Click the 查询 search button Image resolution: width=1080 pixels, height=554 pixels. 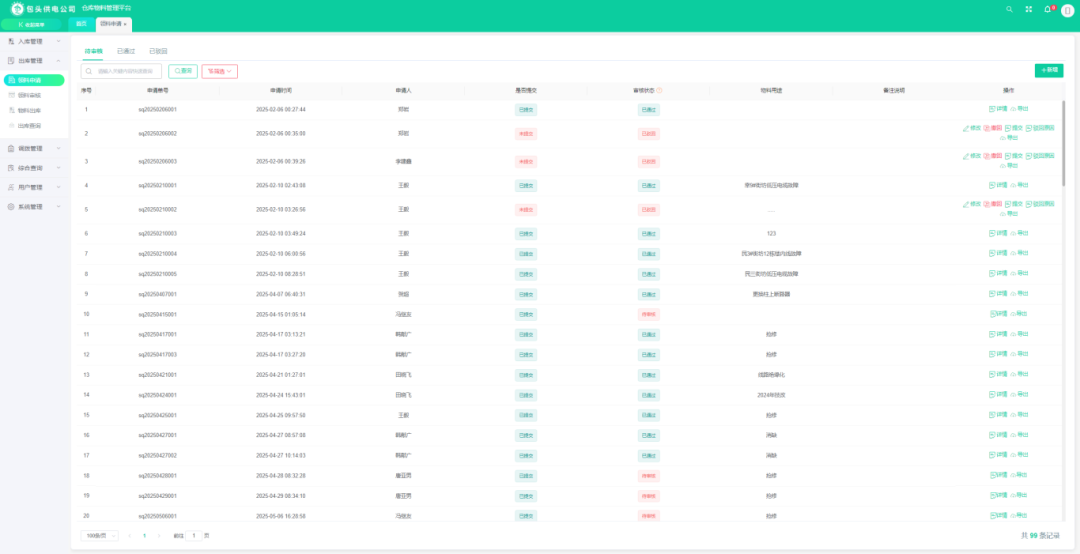[x=183, y=71]
